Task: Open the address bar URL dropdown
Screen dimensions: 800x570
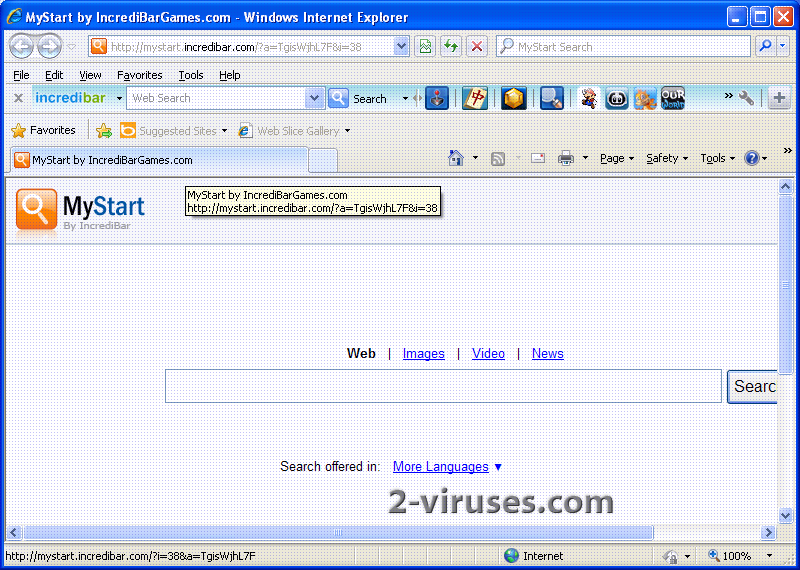Action: [x=402, y=46]
